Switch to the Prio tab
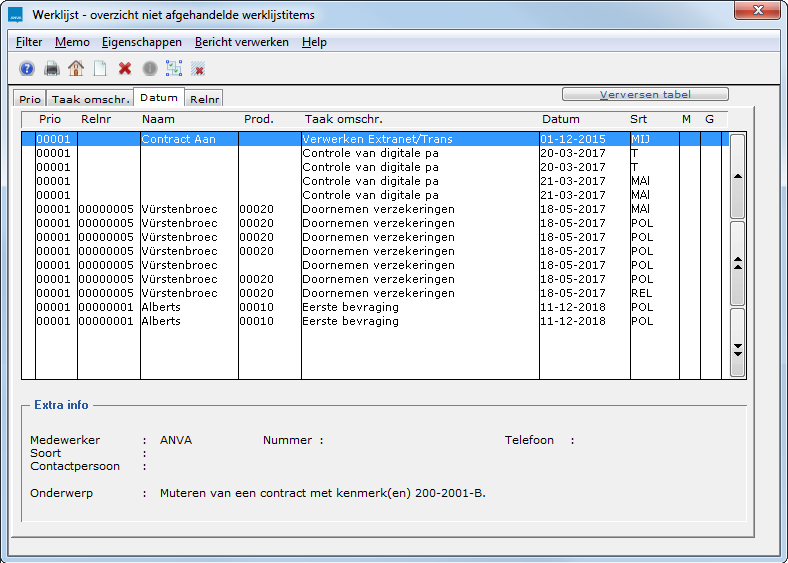 29,99
